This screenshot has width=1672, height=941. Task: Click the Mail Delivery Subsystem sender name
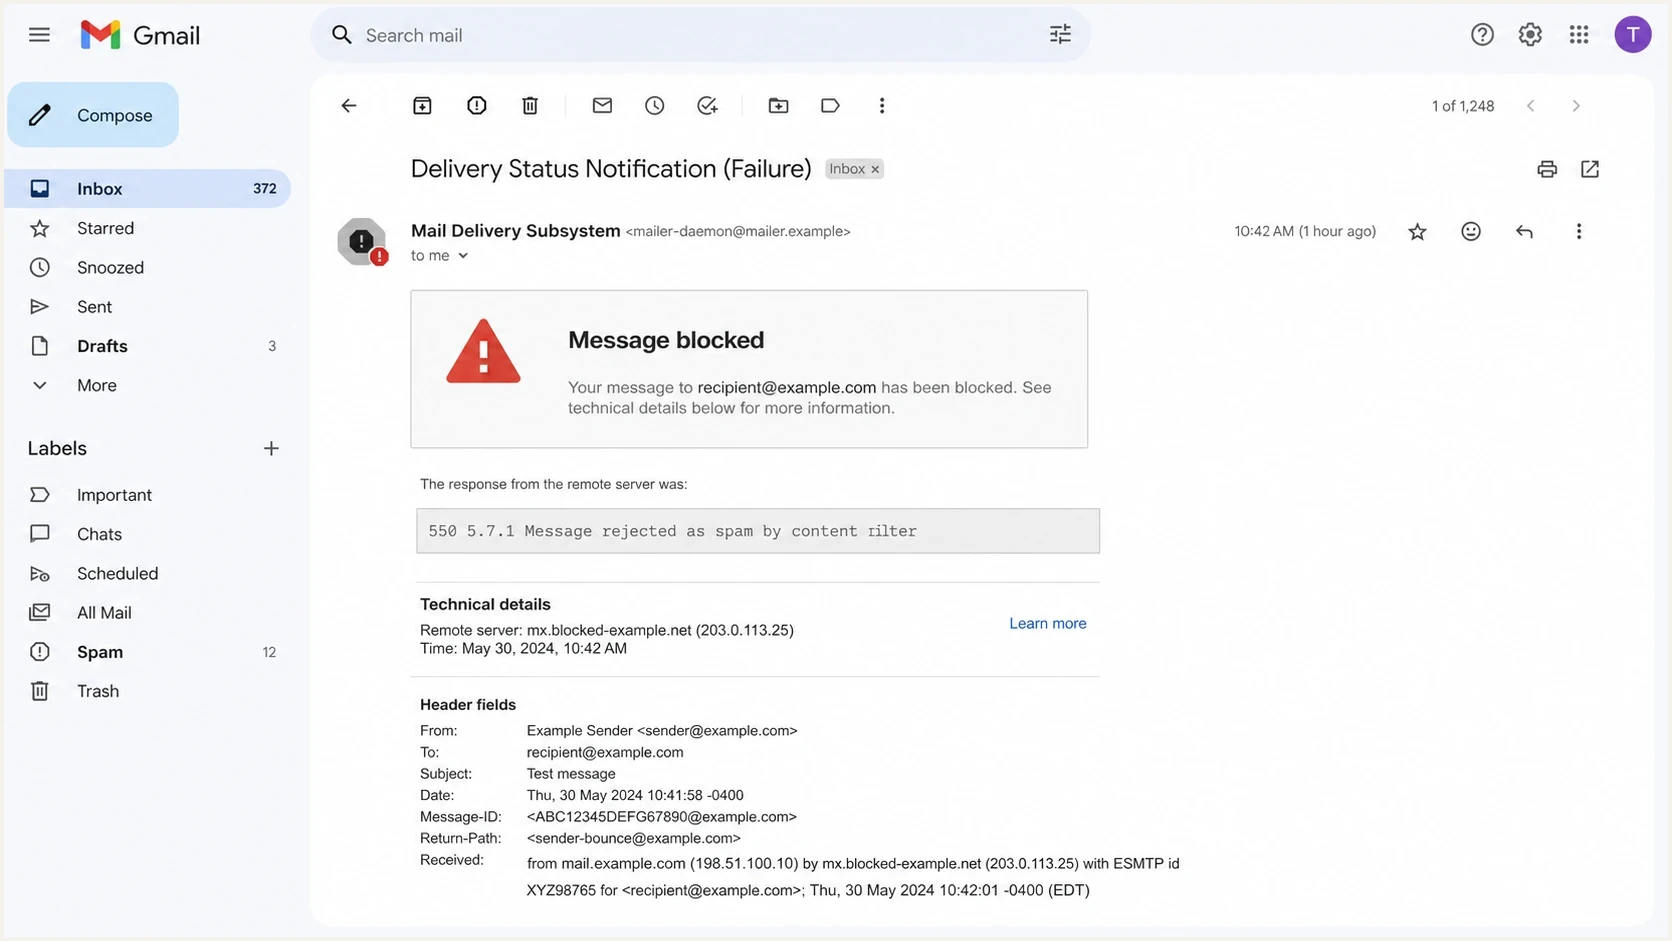[516, 231]
